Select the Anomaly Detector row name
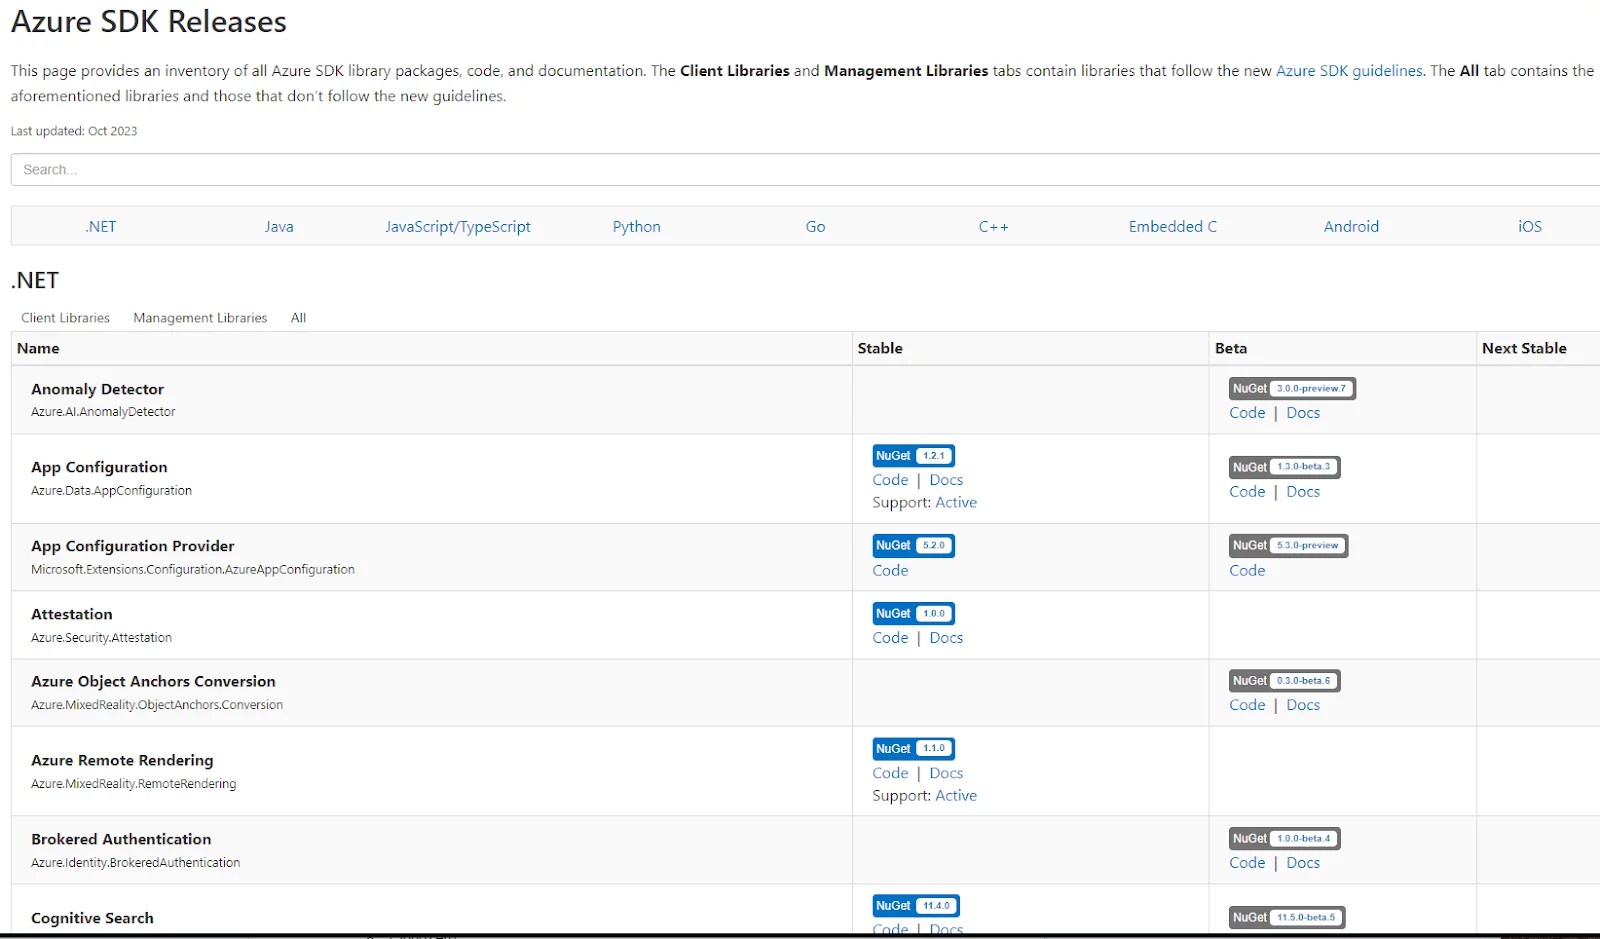The image size is (1600, 939). click(x=97, y=389)
